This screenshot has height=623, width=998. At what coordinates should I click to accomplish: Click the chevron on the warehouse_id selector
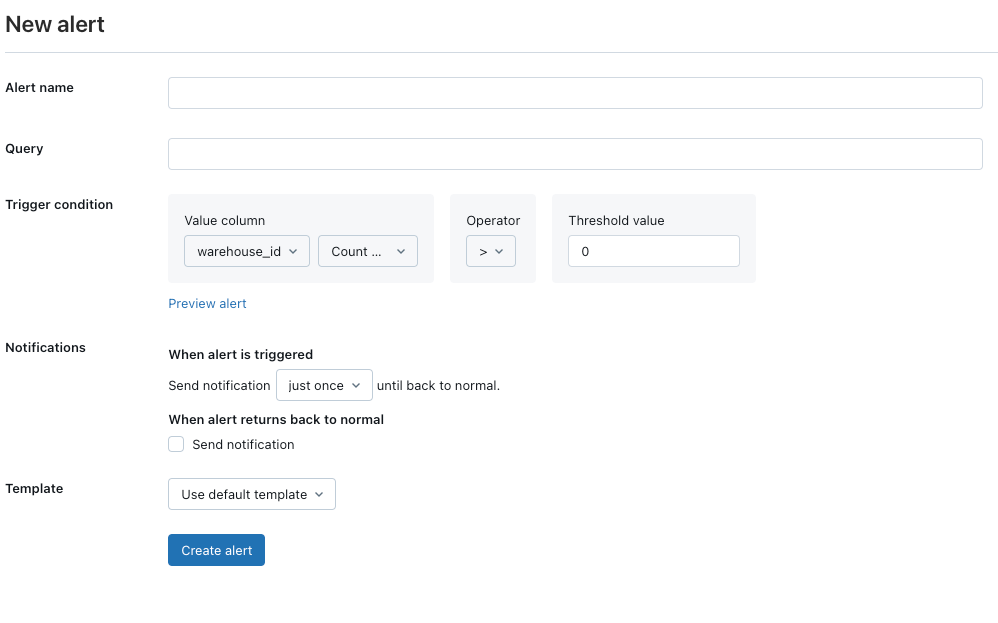coord(296,251)
